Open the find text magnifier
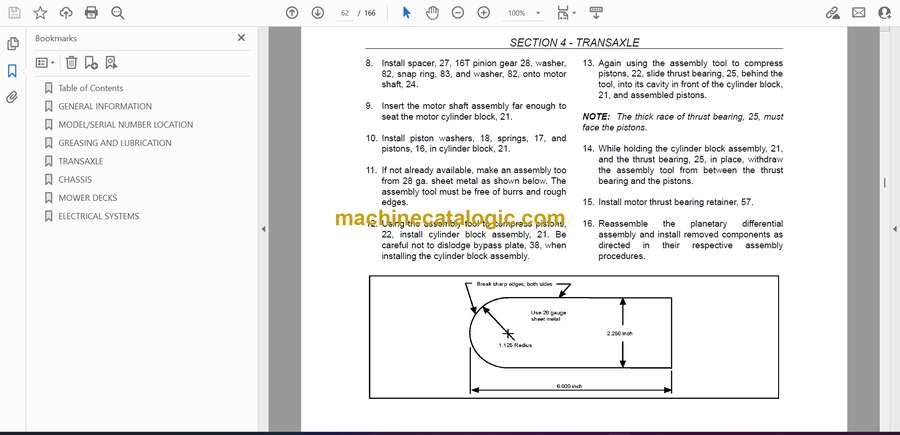The image size is (900, 435). click(118, 13)
